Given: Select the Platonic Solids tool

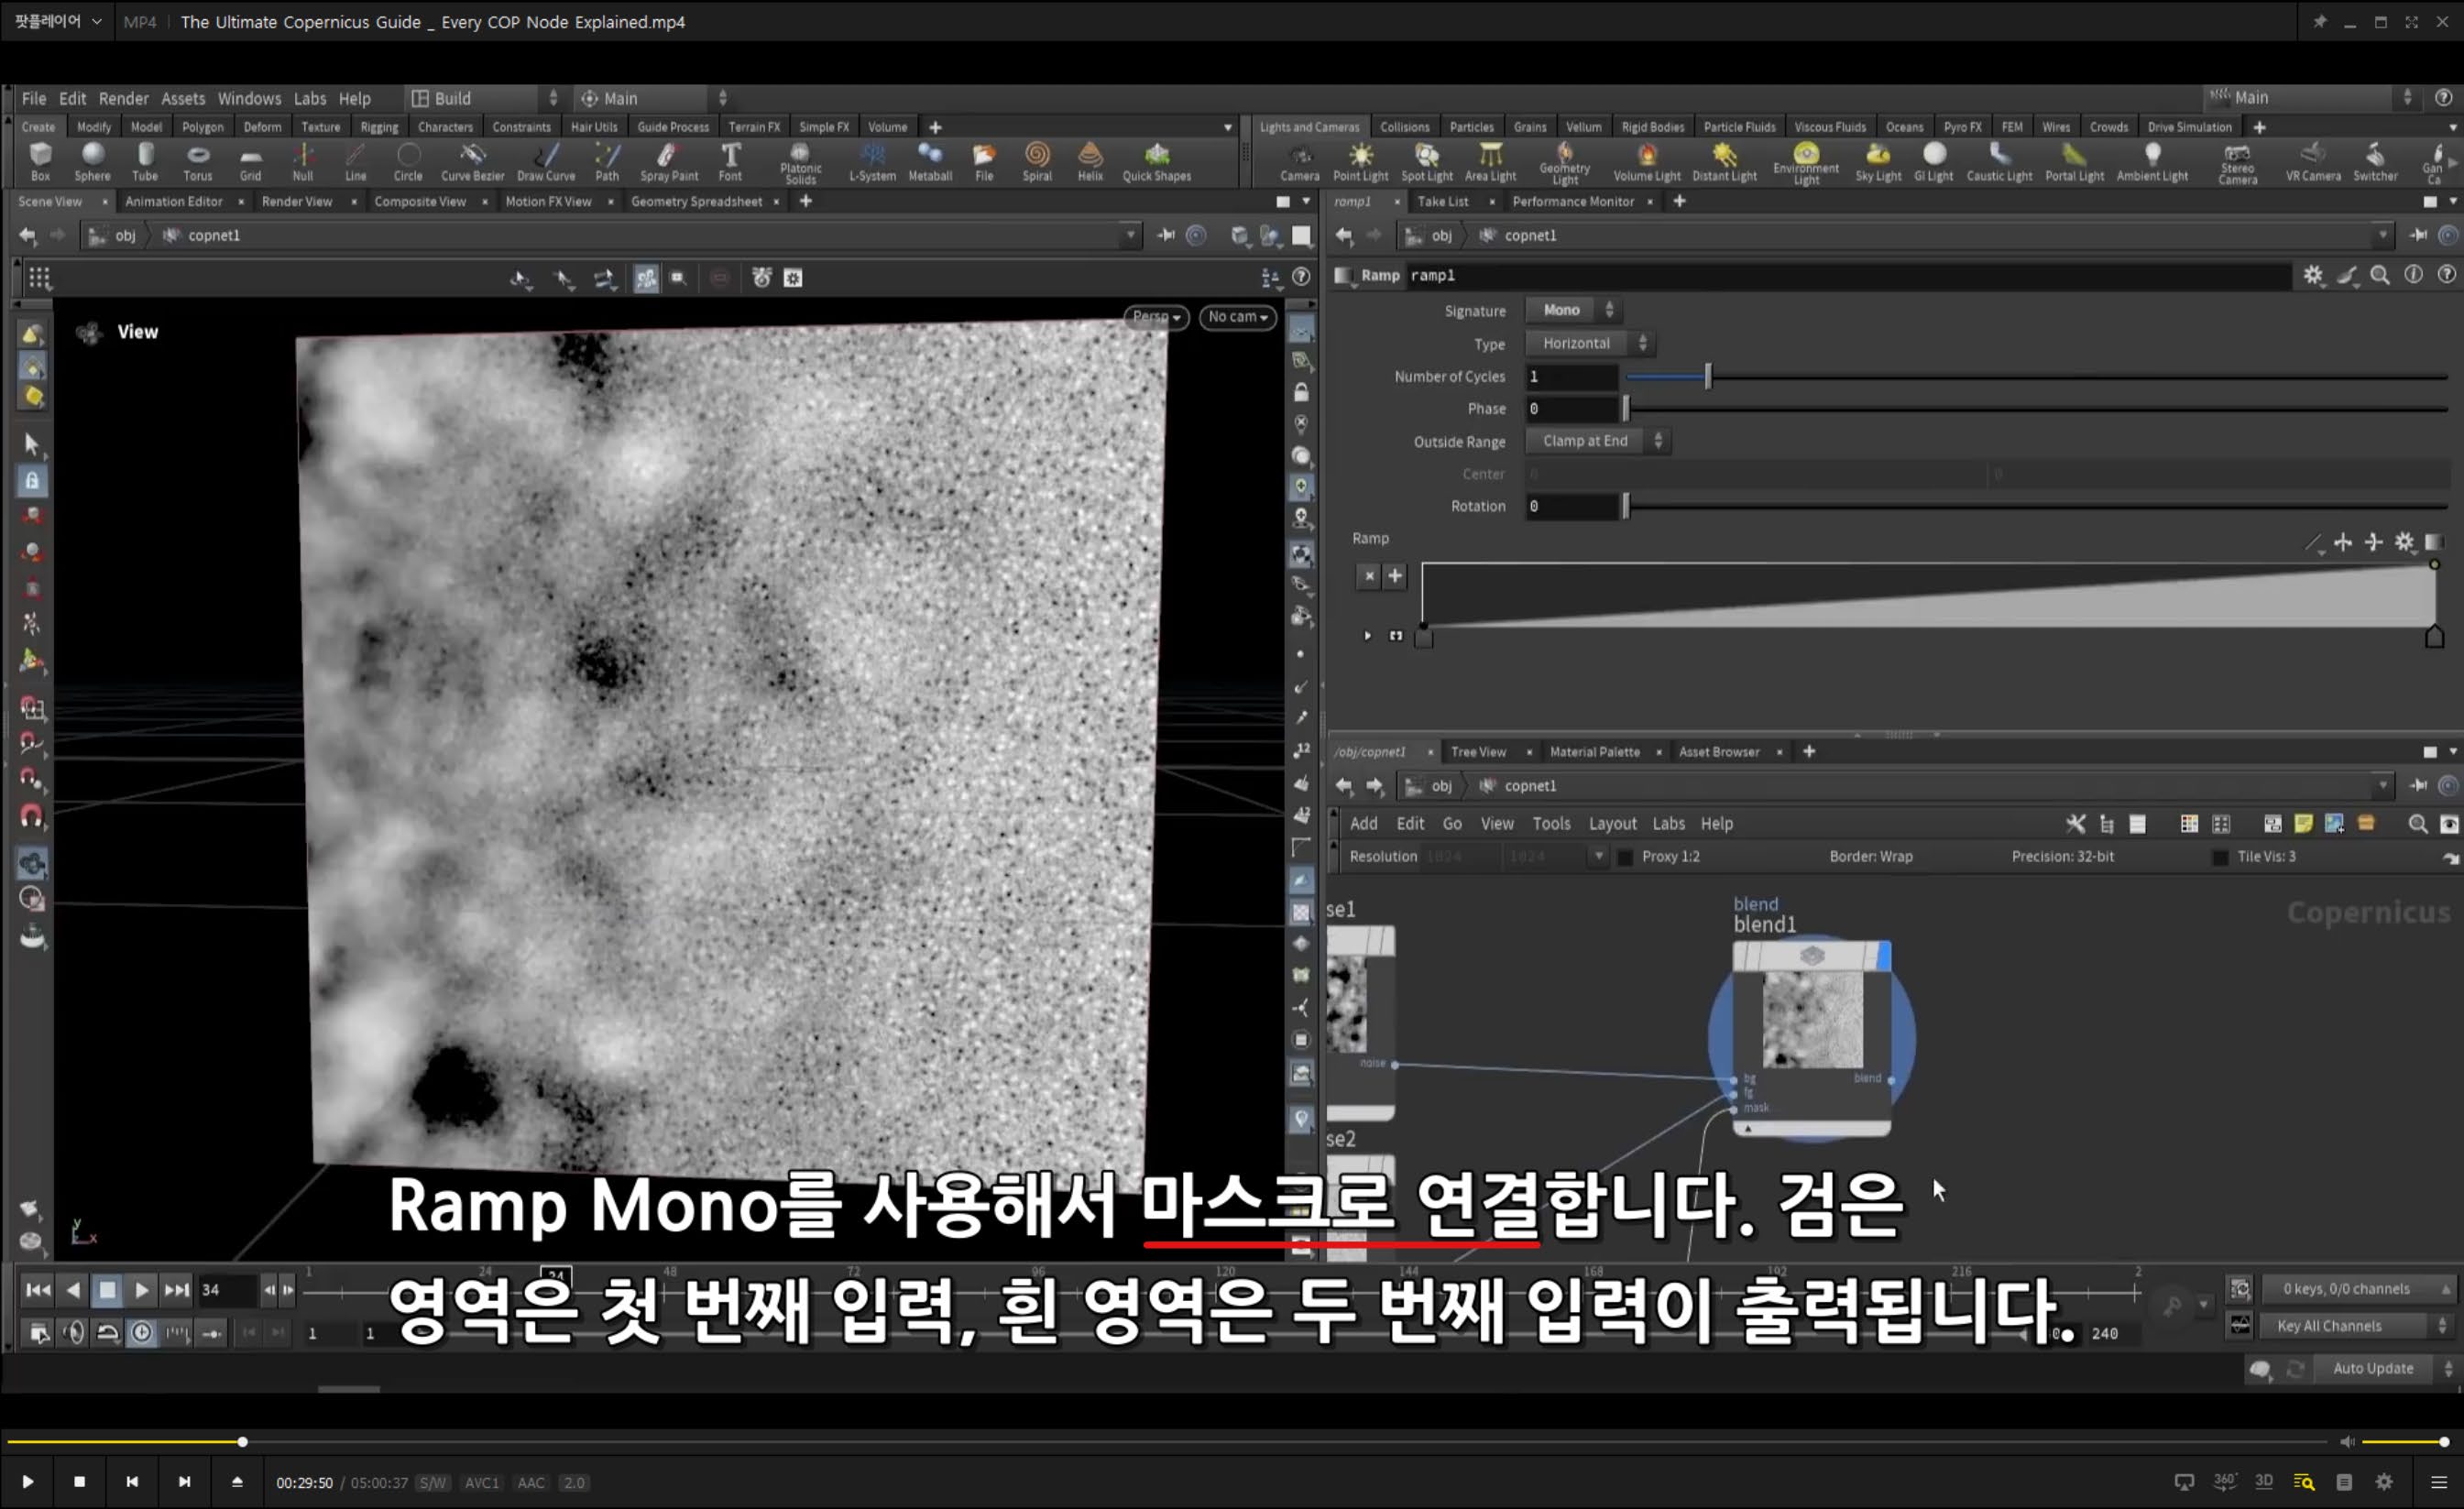Looking at the screenshot, I should tap(800, 163).
